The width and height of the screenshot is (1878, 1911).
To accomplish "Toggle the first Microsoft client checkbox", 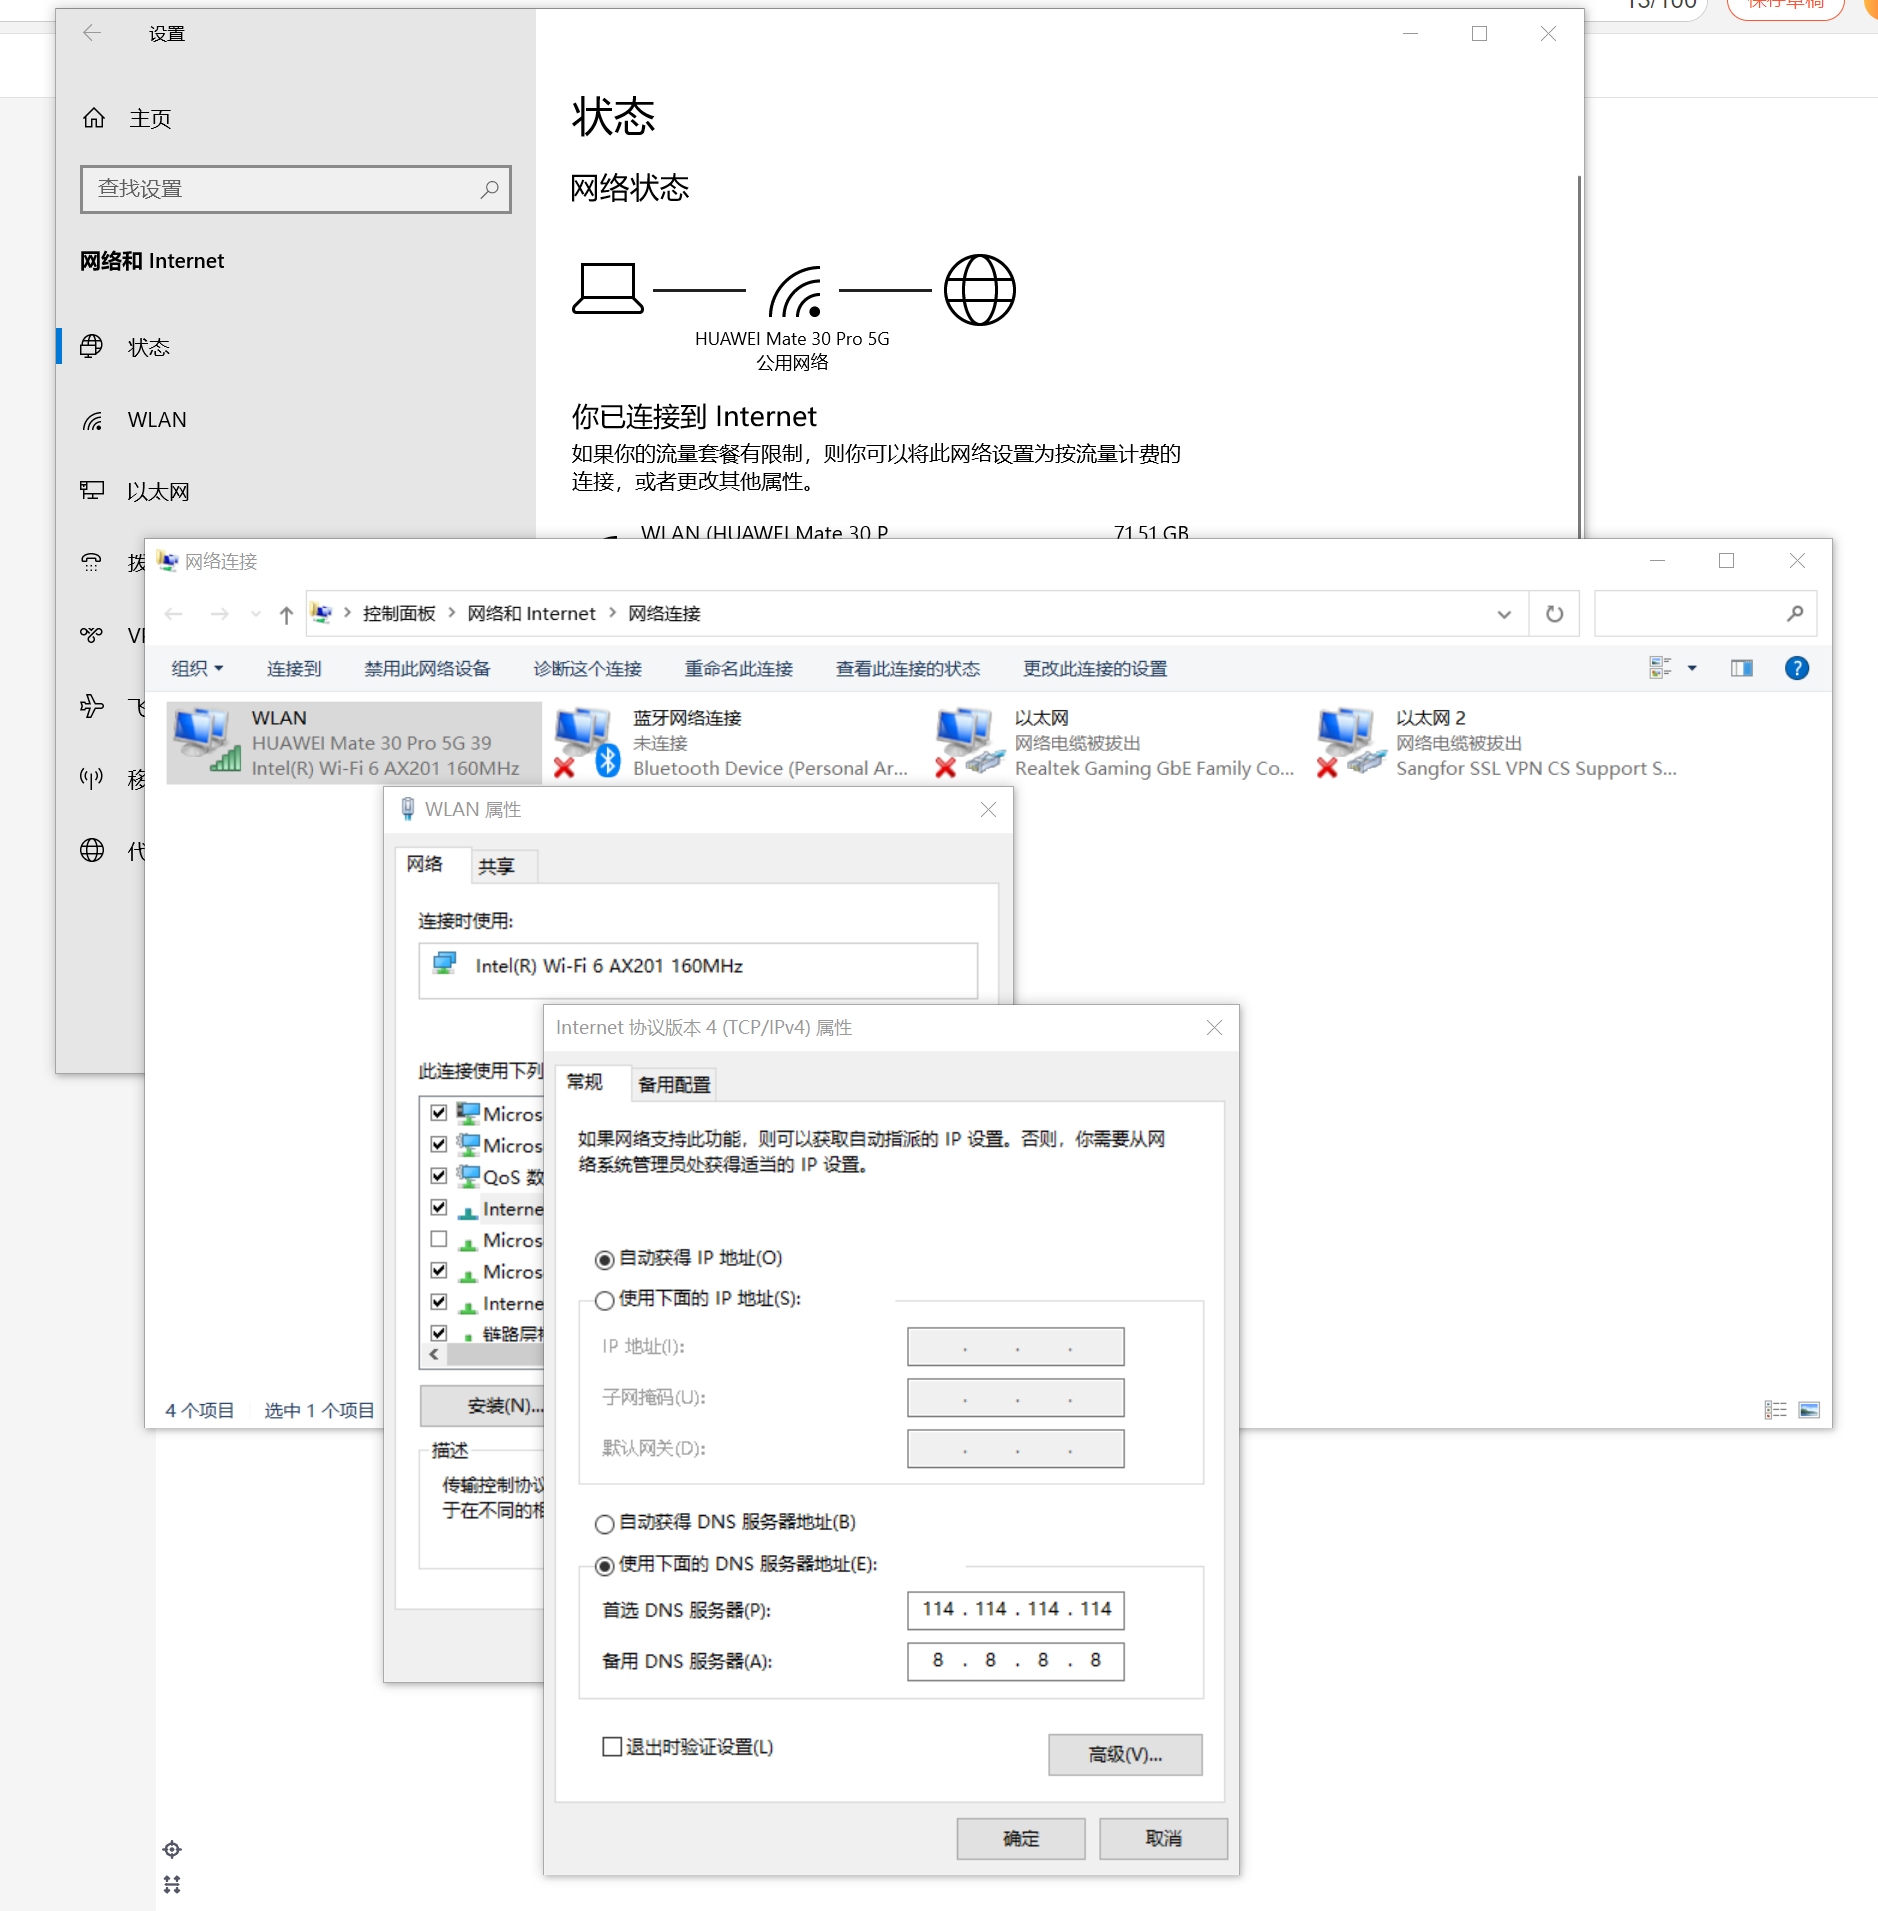I will (x=438, y=1113).
